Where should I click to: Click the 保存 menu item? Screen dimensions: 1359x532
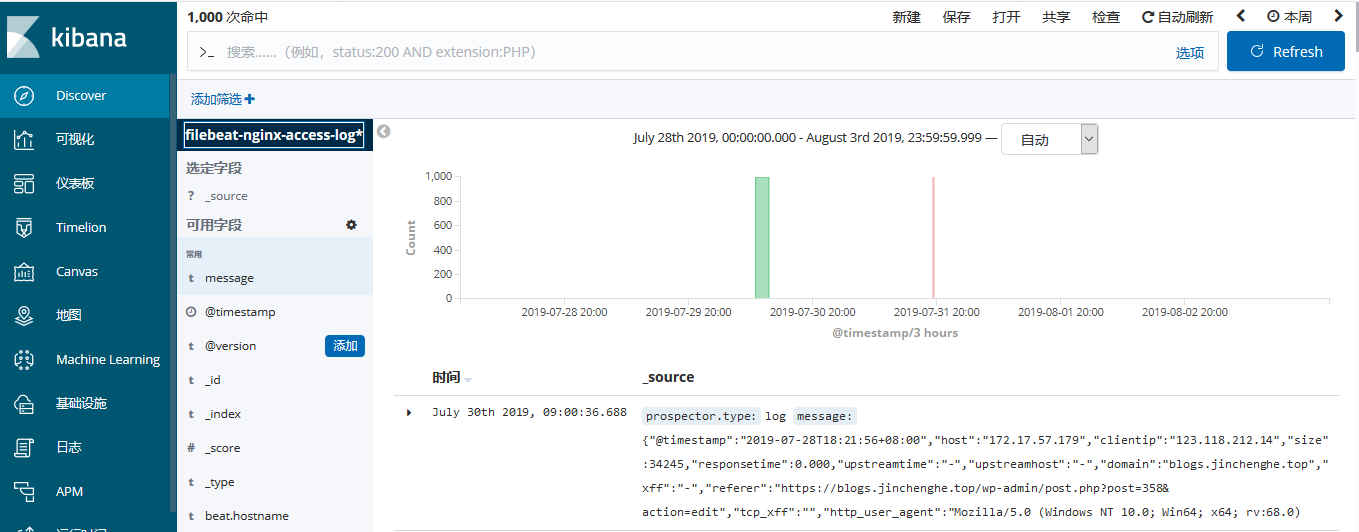[956, 17]
